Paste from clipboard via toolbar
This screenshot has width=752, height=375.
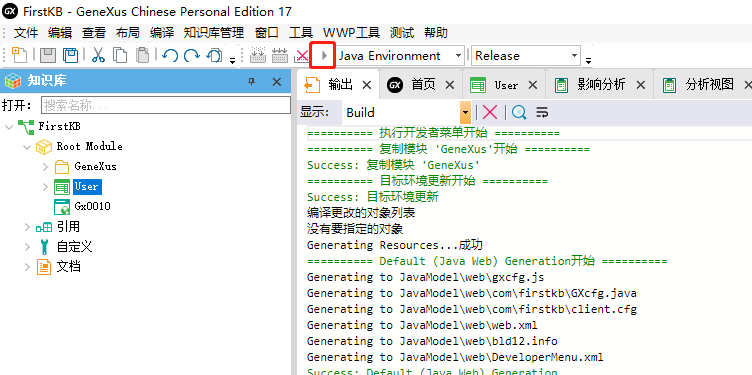[142, 56]
